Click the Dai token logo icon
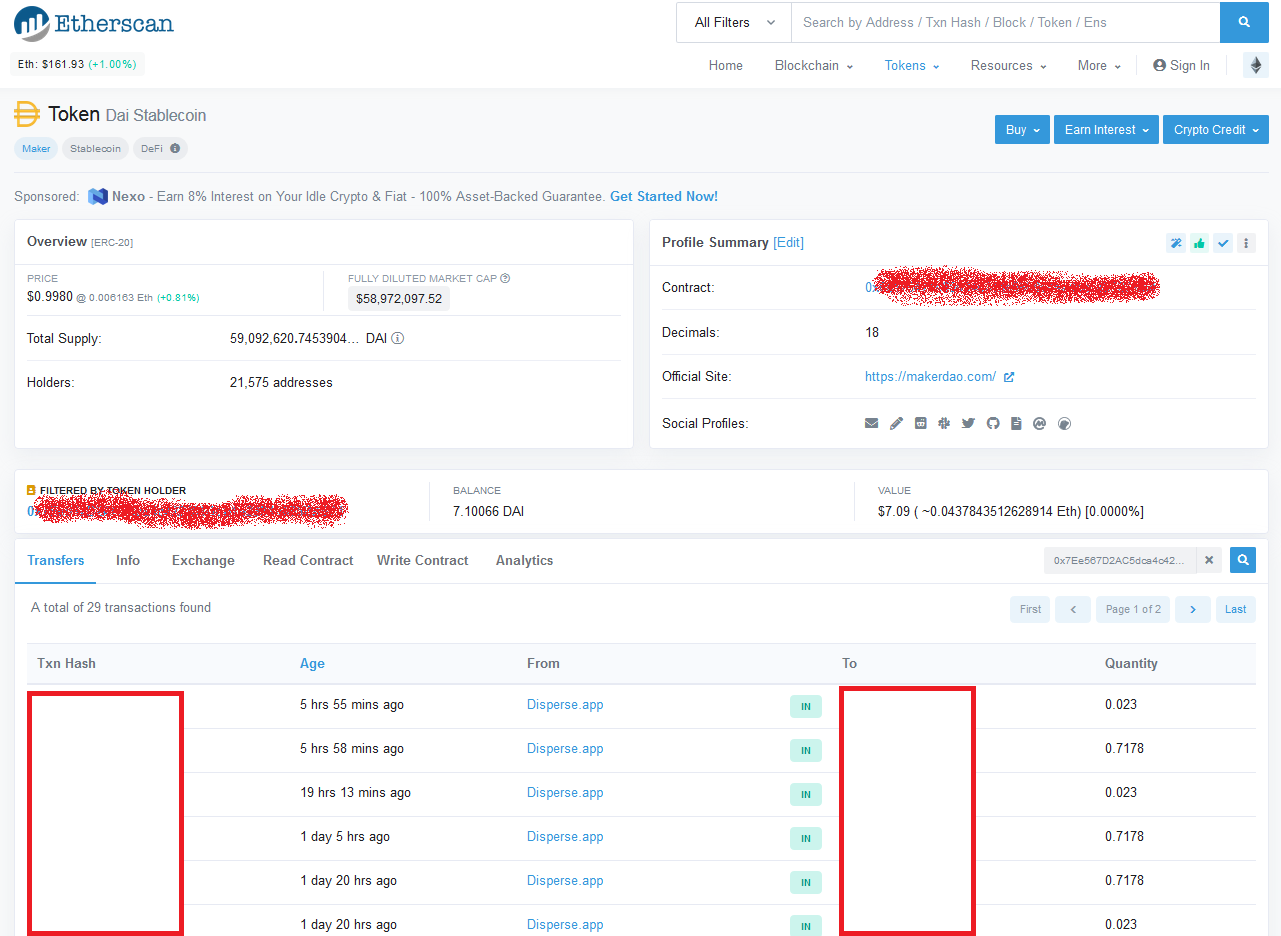The height and width of the screenshot is (936, 1281). 27,114
